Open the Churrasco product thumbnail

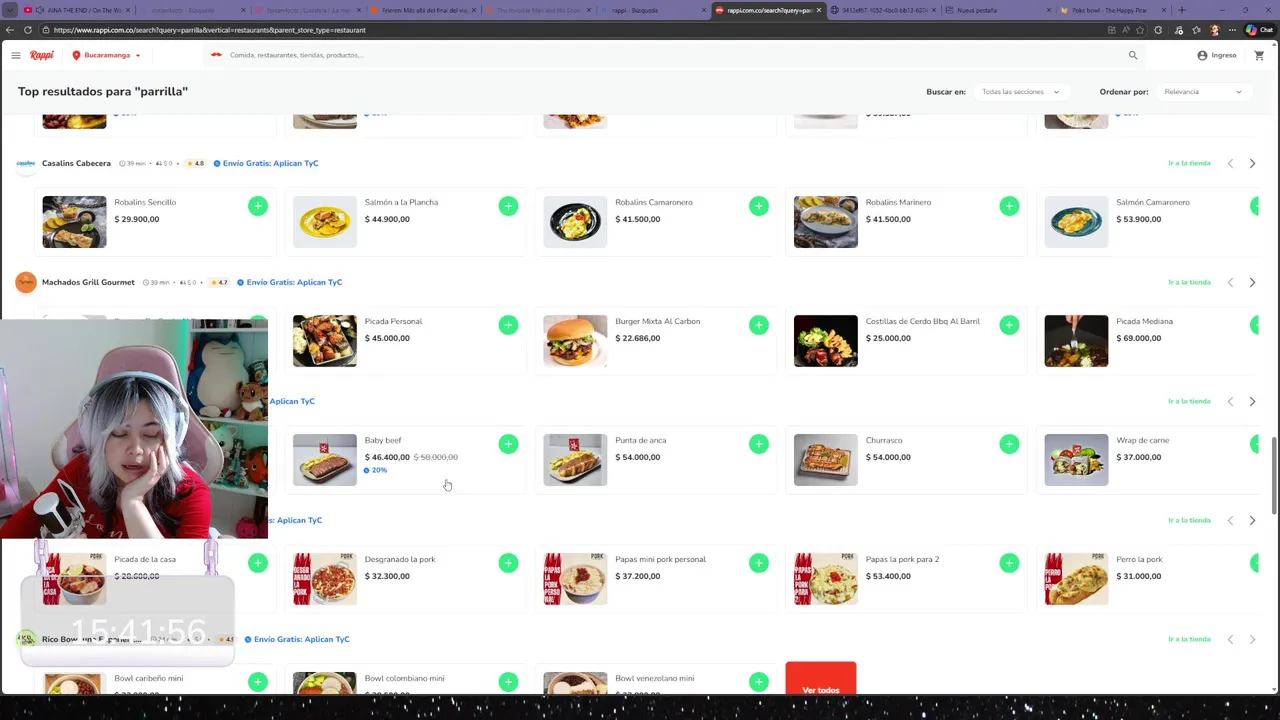coord(825,460)
